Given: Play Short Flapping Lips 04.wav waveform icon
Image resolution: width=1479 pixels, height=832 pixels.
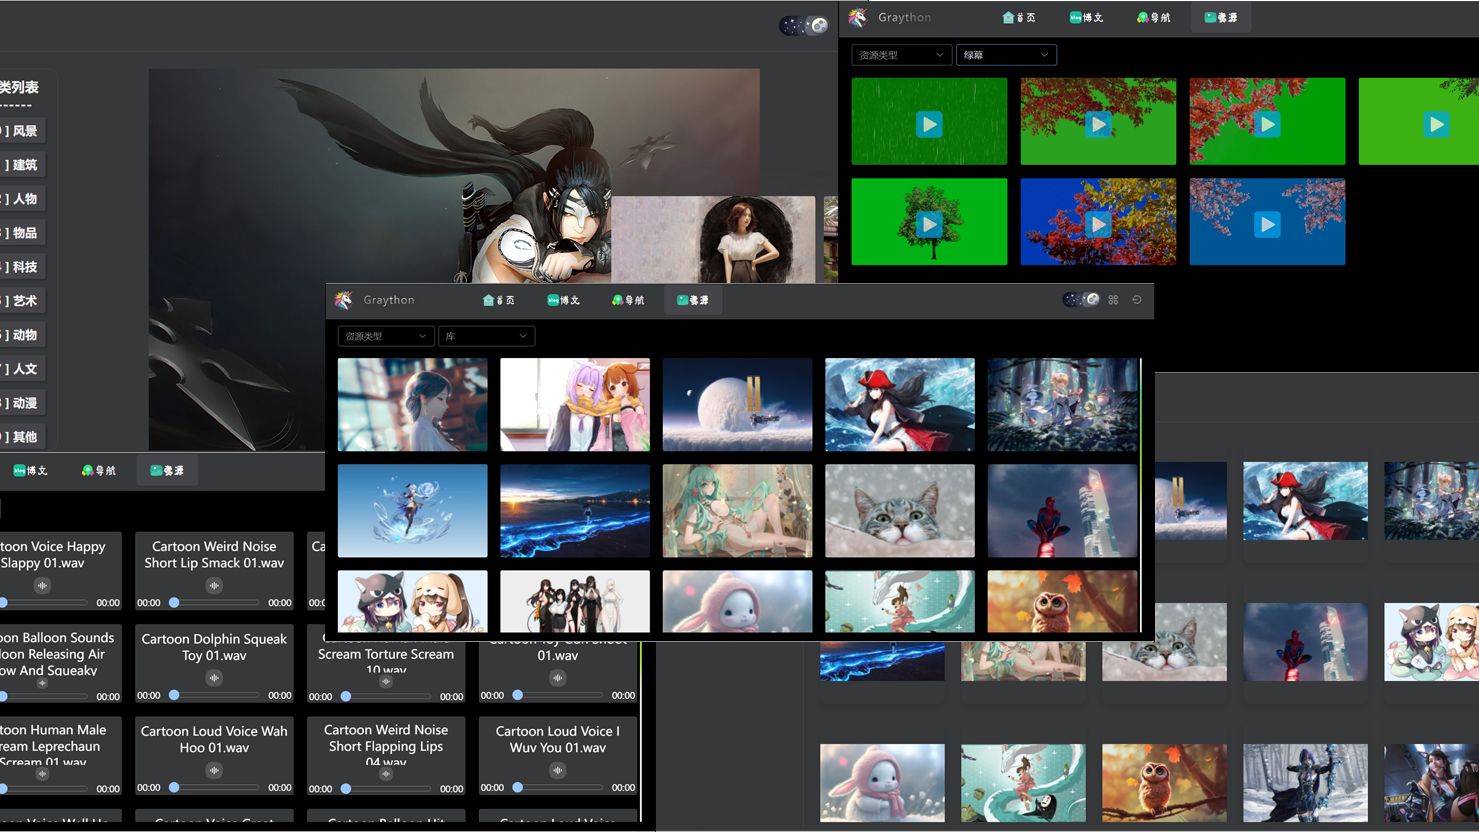Looking at the screenshot, I should click(386, 773).
